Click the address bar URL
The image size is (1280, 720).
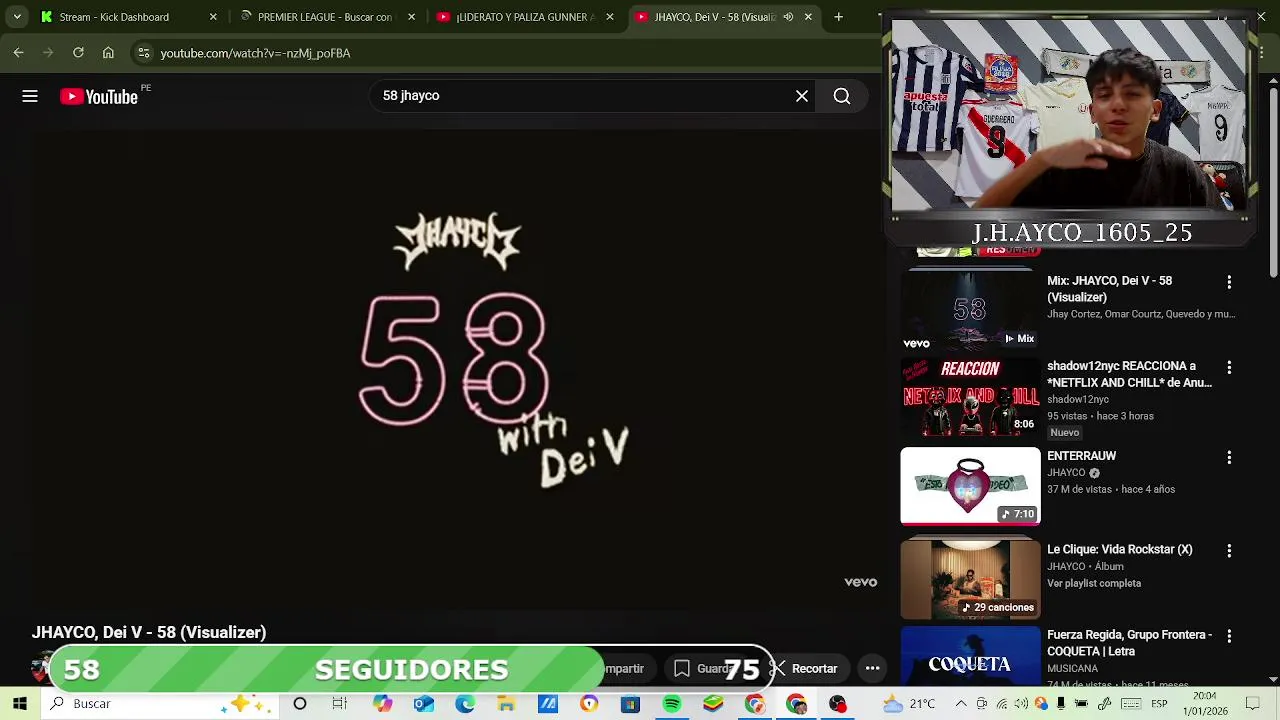pos(255,53)
